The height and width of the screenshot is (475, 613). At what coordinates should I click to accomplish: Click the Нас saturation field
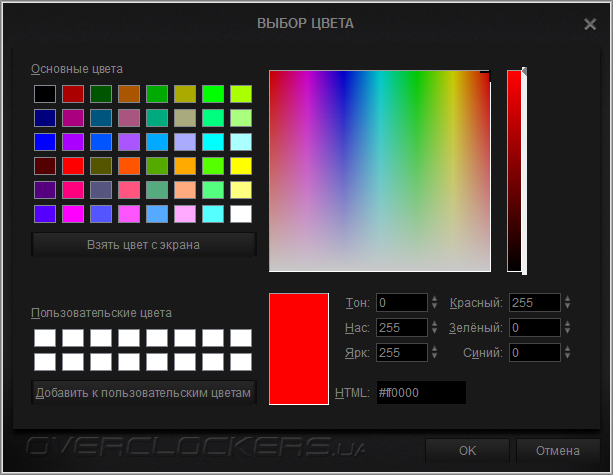tap(401, 328)
